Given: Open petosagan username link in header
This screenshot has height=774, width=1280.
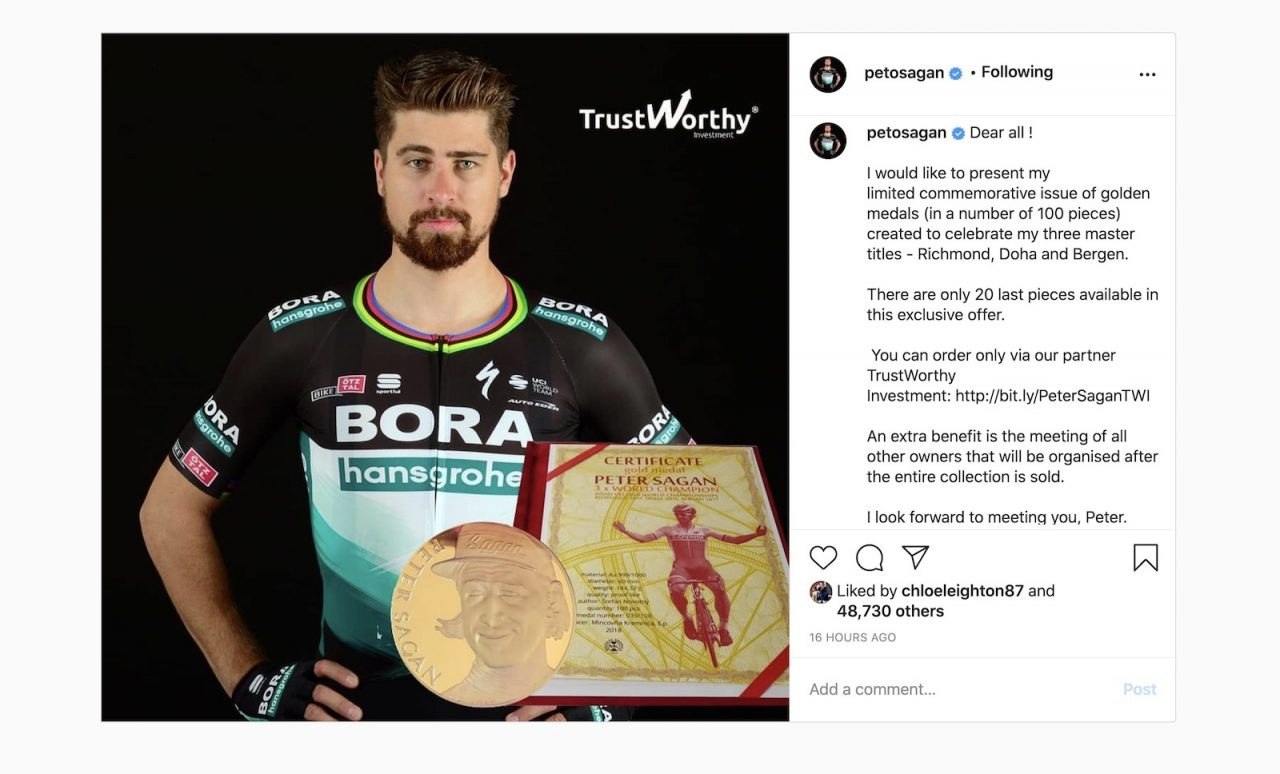Looking at the screenshot, I should (x=904, y=73).
